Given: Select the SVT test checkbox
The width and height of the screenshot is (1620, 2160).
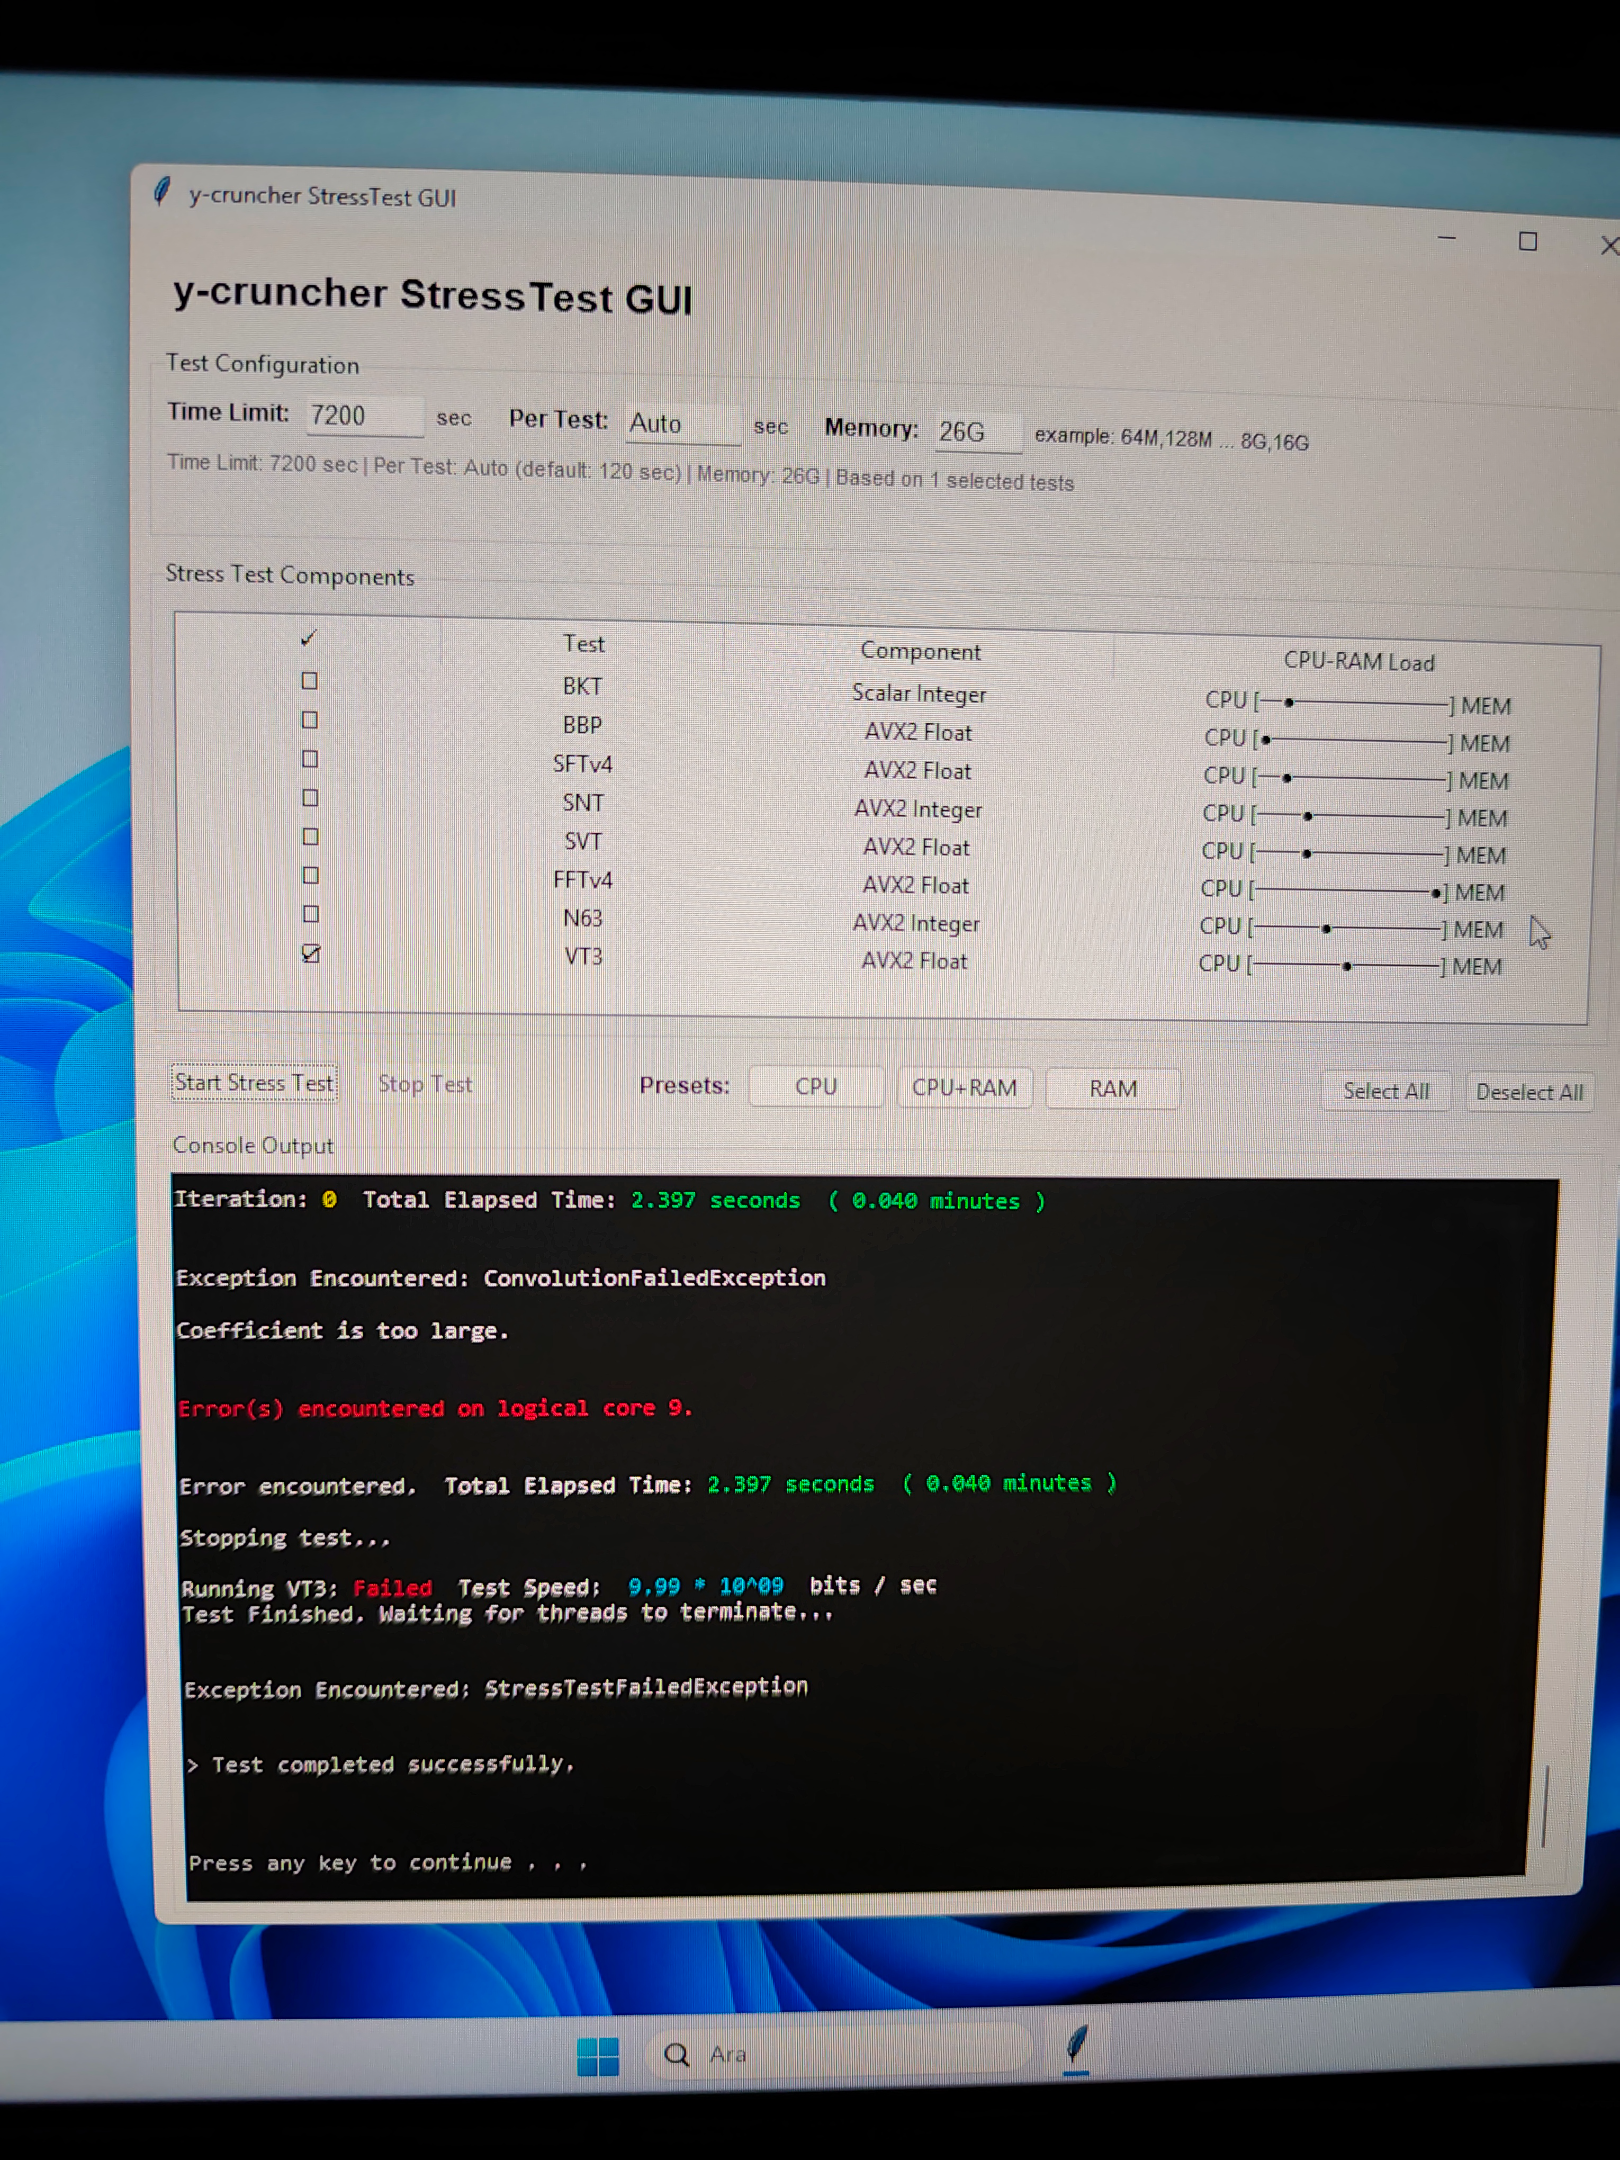Looking at the screenshot, I should click(x=310, y=837).
